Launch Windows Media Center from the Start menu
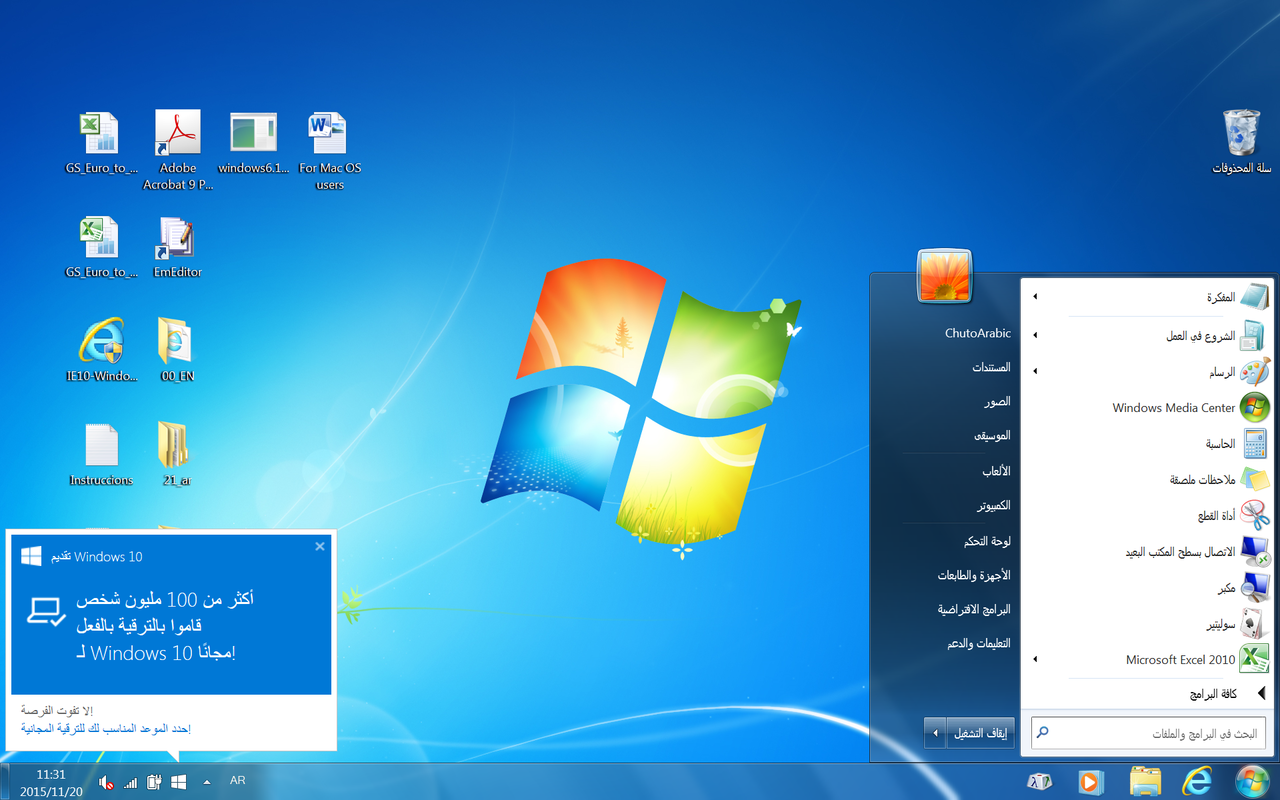Viewport: 1280px width, 800px height. pyautogui.click(x=1148, y=408)
